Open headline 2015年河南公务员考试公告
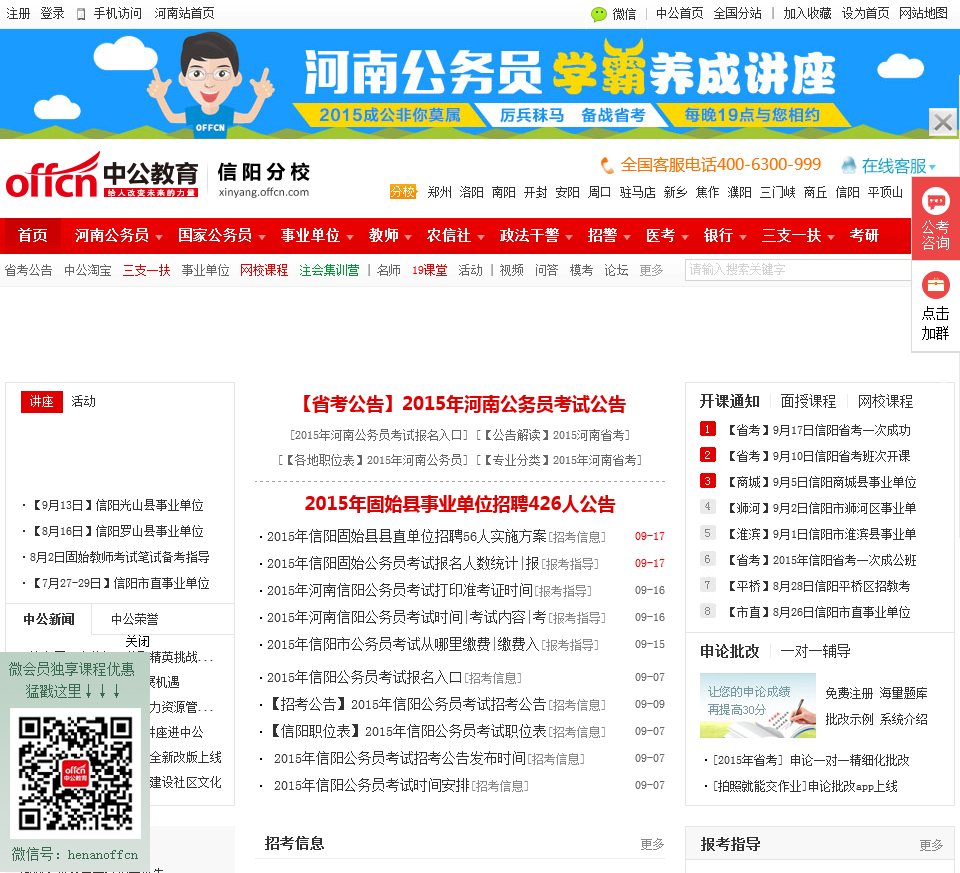 (463, 404)
